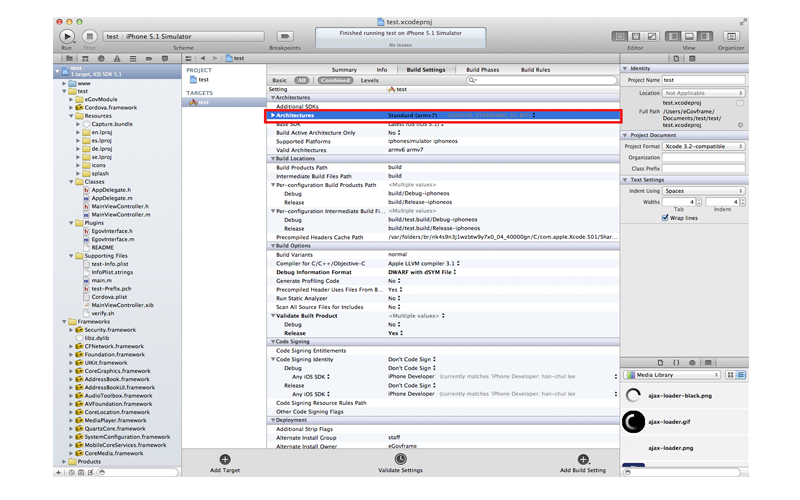Select the All settings filter
800x500 pixels.
click(x=302, y=80)
